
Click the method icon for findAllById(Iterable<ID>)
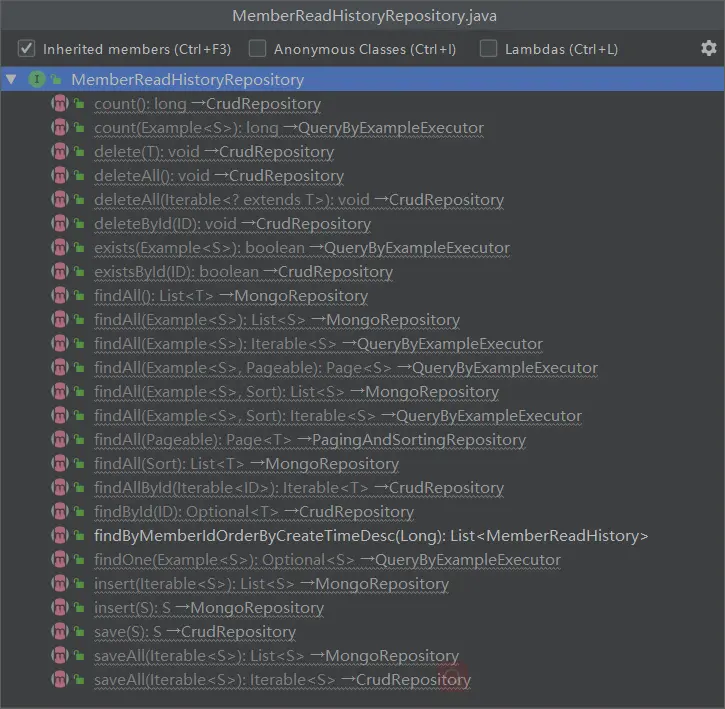[60, 487]
